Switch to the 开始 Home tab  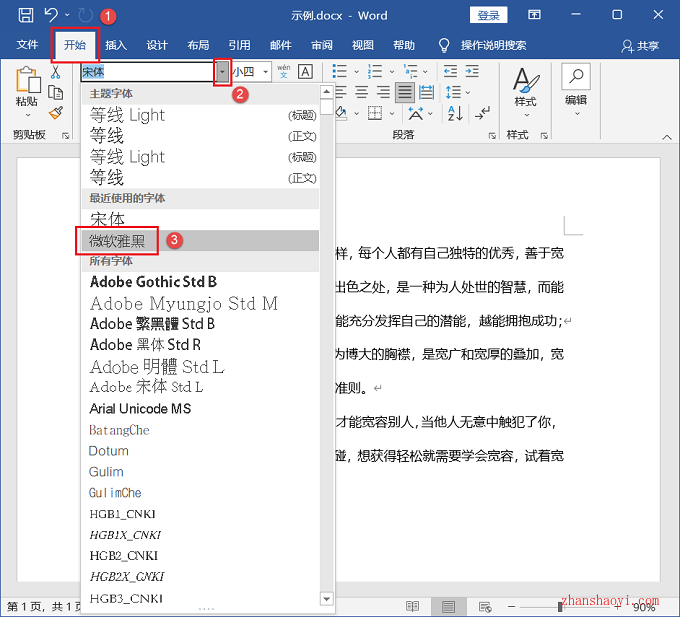tap(75, 45)
